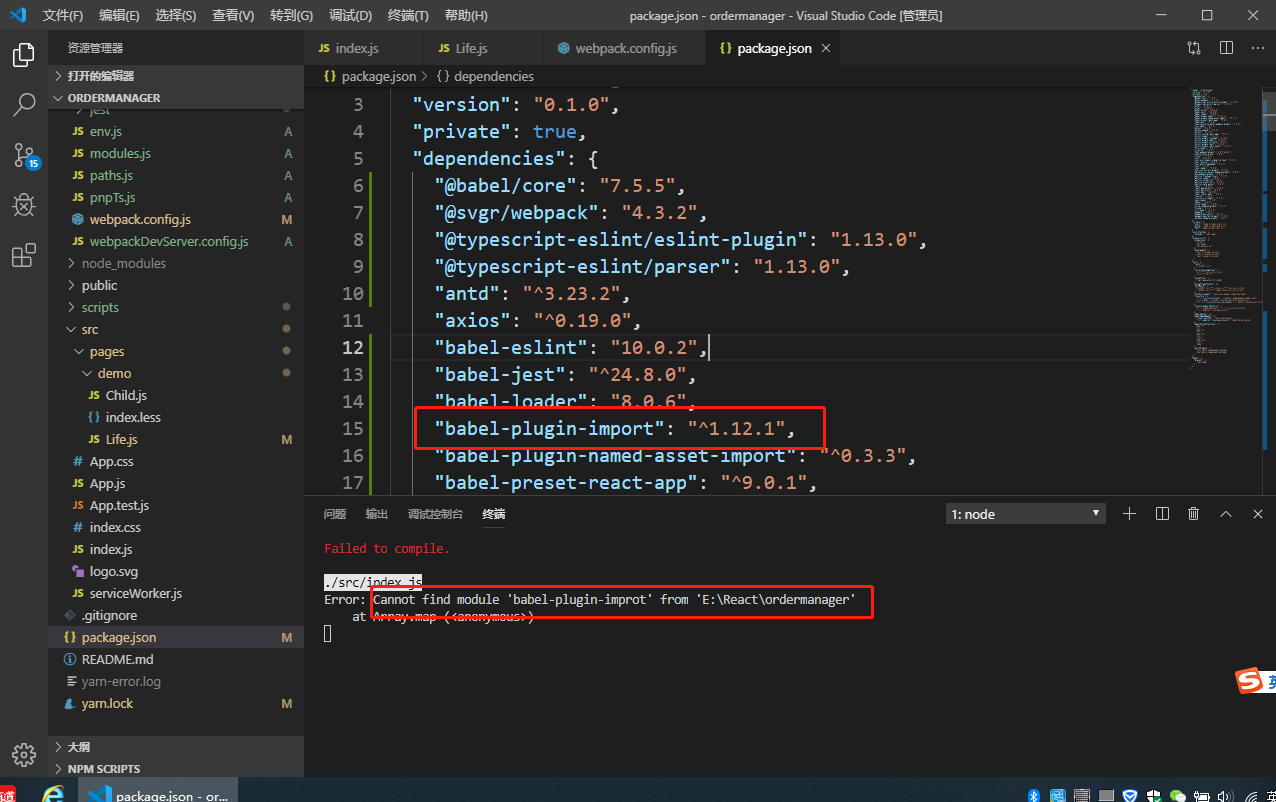Maximize the panel with the up chevron

click(1226, 514)
